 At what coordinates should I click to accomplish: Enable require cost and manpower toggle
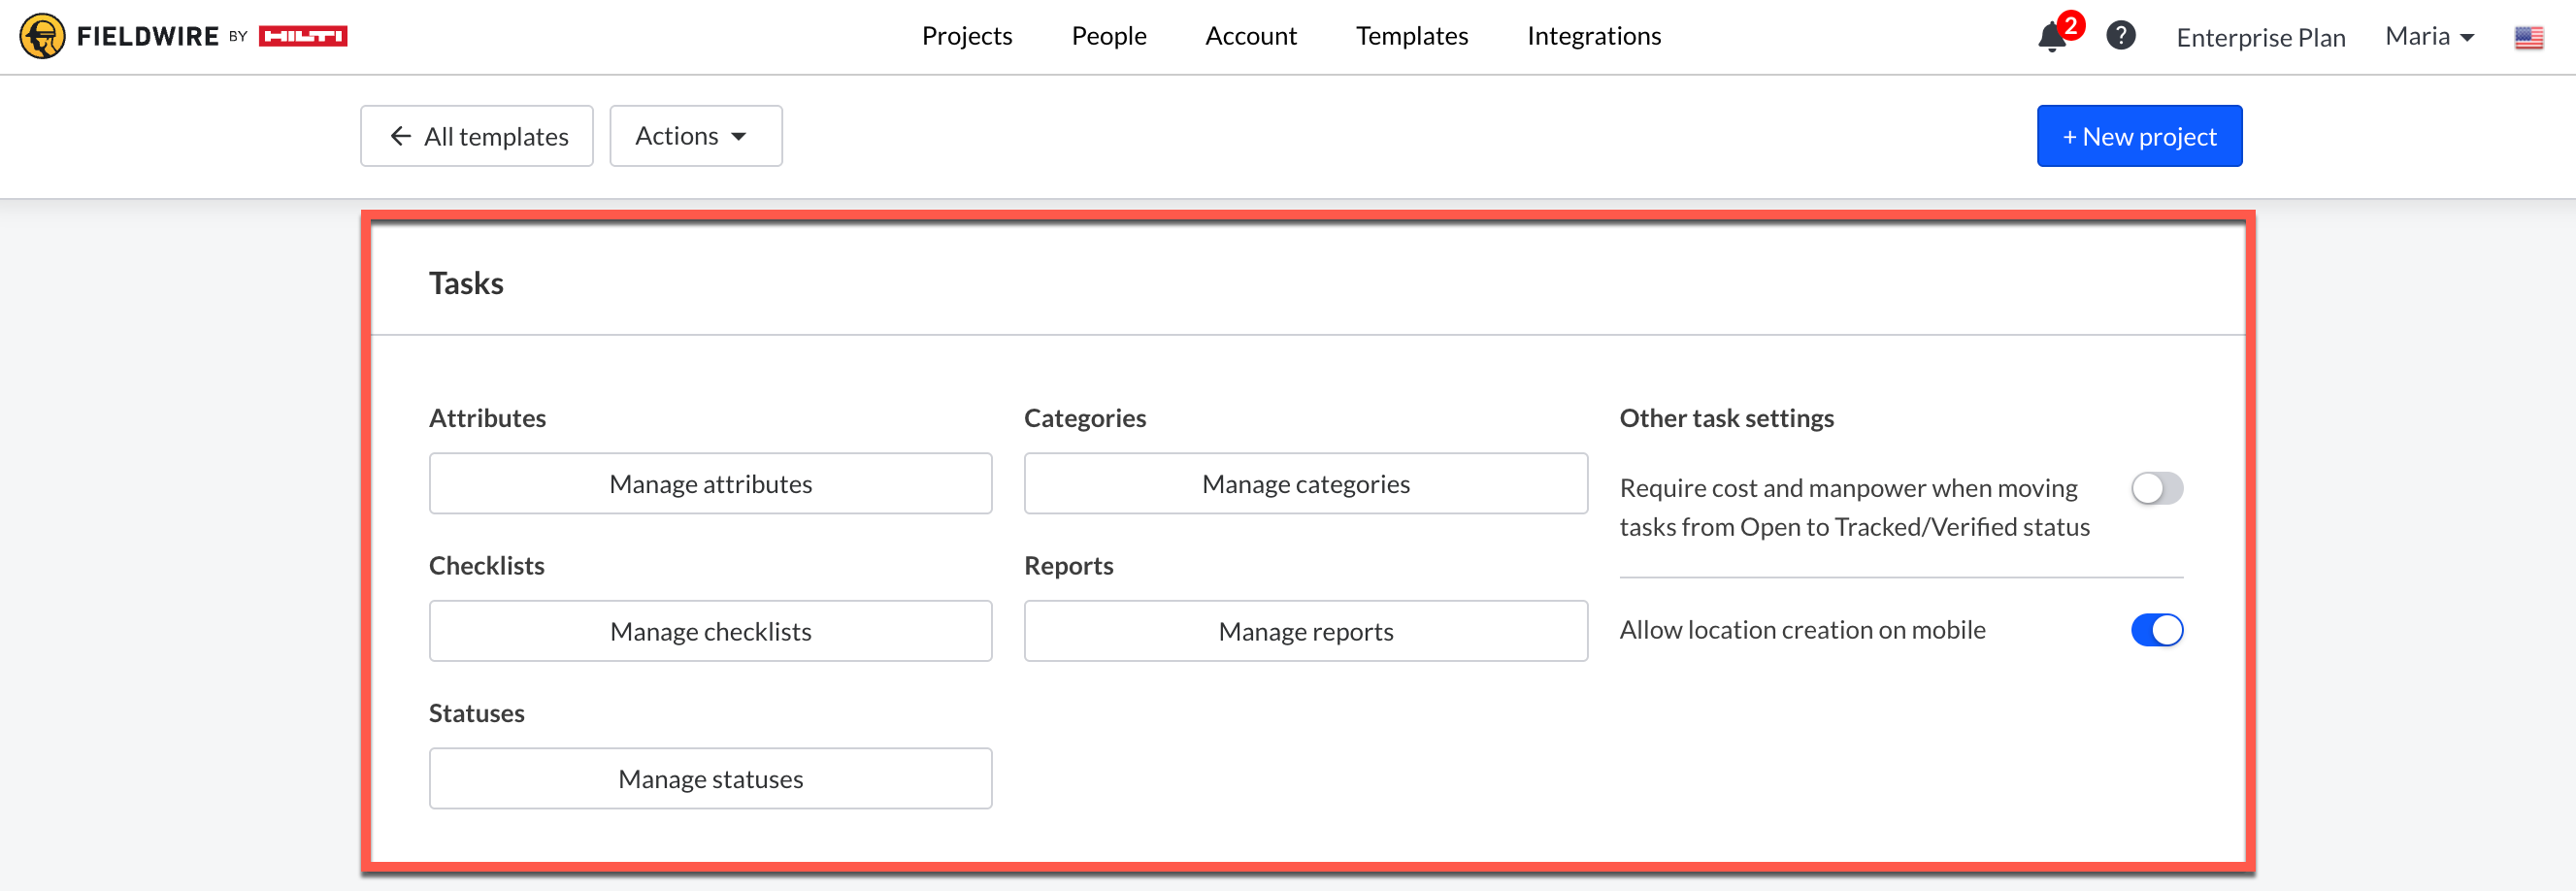2156,489
